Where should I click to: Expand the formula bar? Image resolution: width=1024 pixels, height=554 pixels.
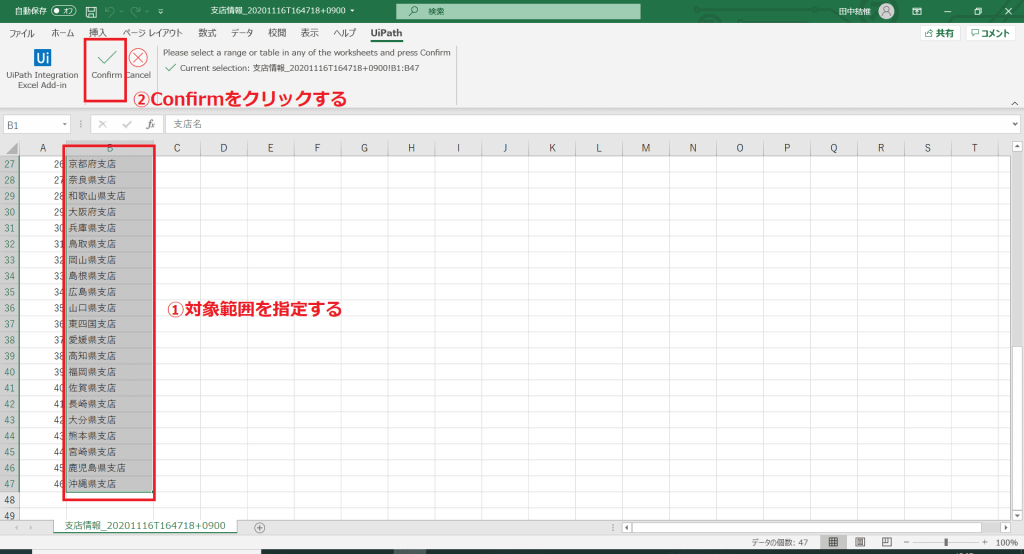click(1014, 125)
